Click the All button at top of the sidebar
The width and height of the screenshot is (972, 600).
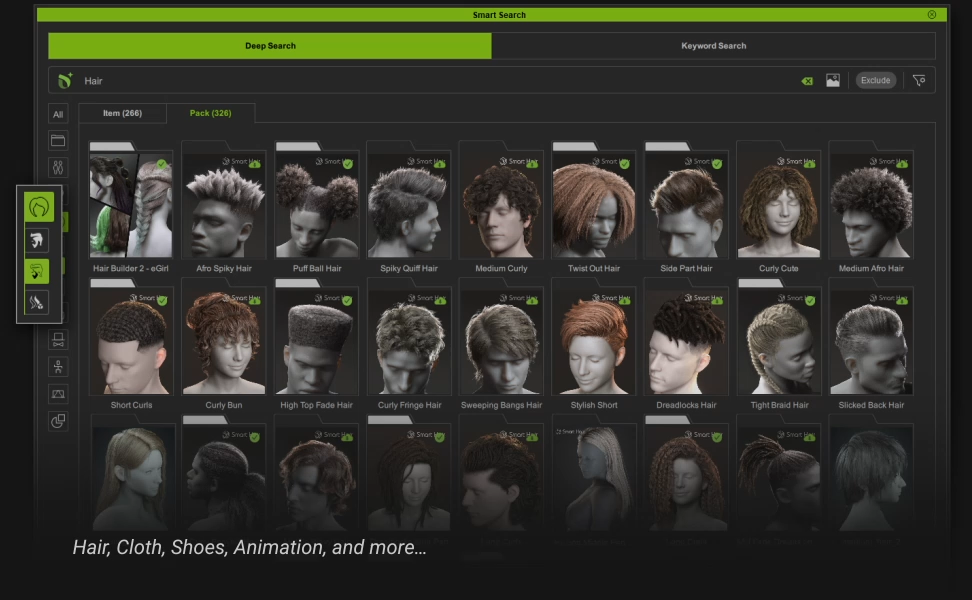58,114
